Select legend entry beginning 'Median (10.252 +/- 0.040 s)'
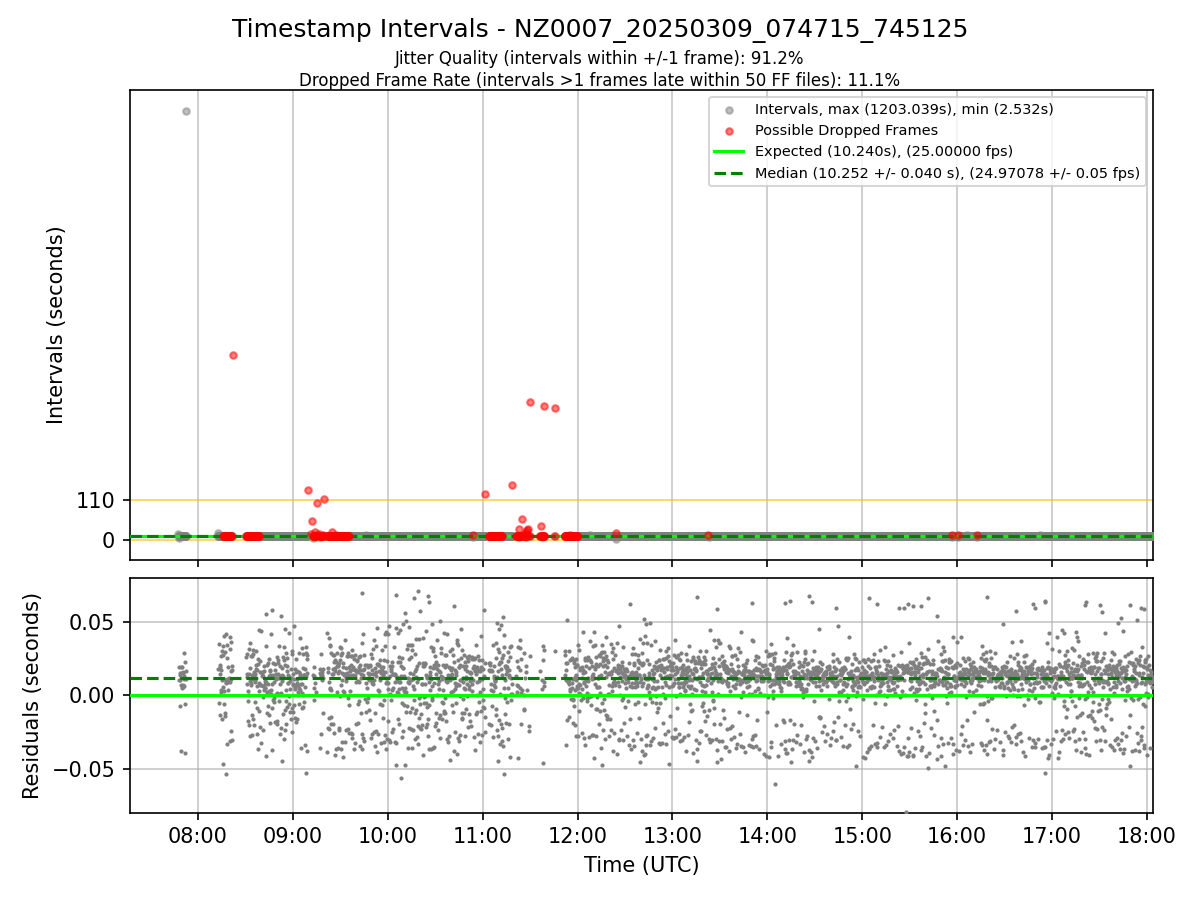The image size is (1200, 900). point(947,173)
